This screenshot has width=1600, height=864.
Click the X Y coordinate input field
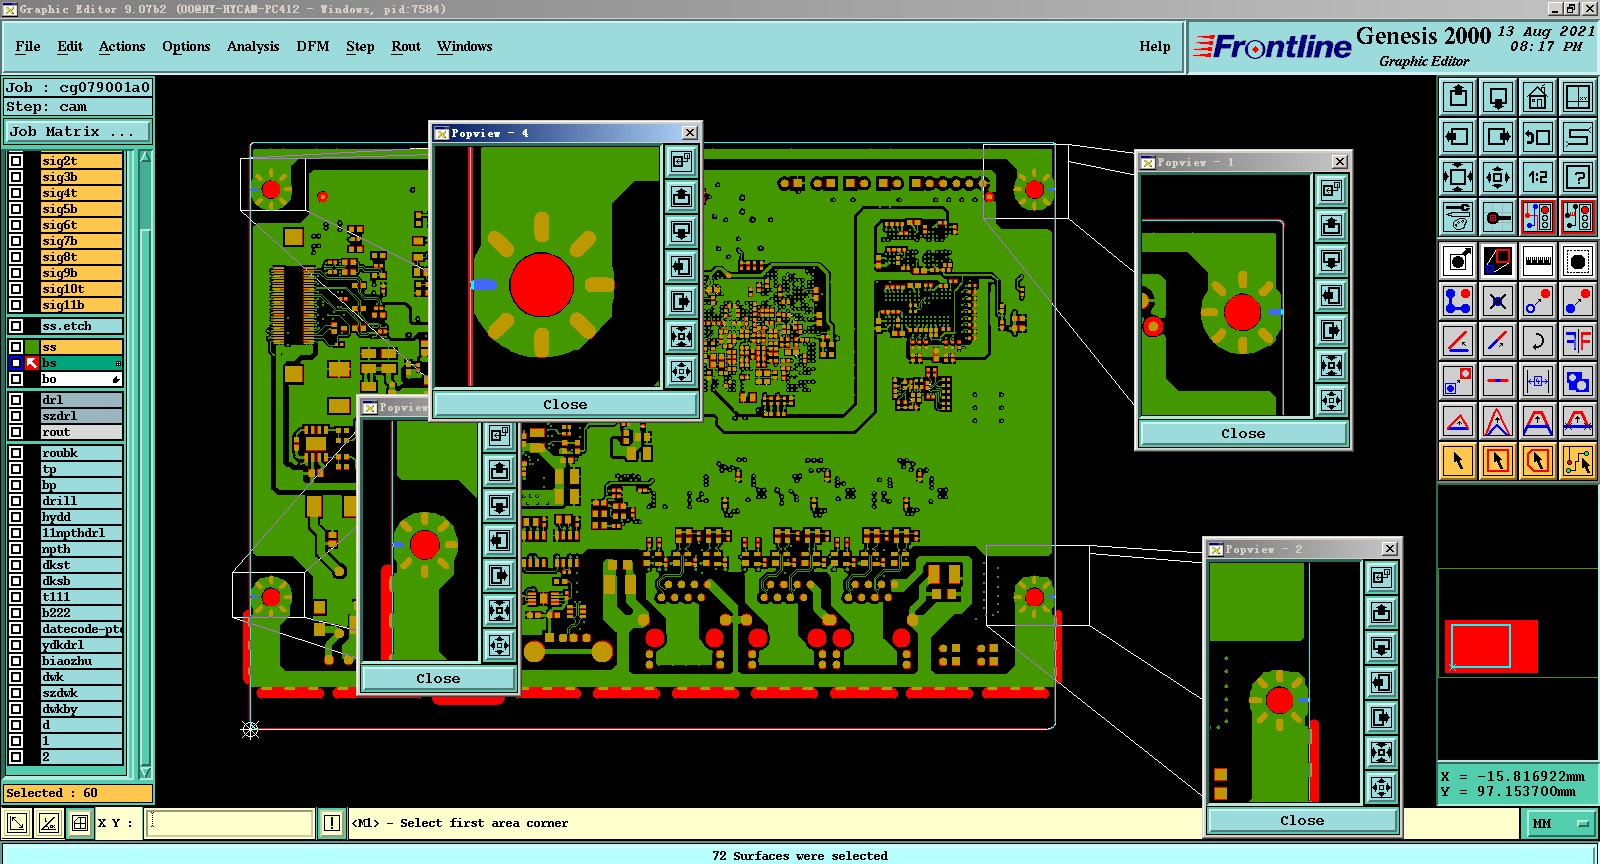point(231,823)
